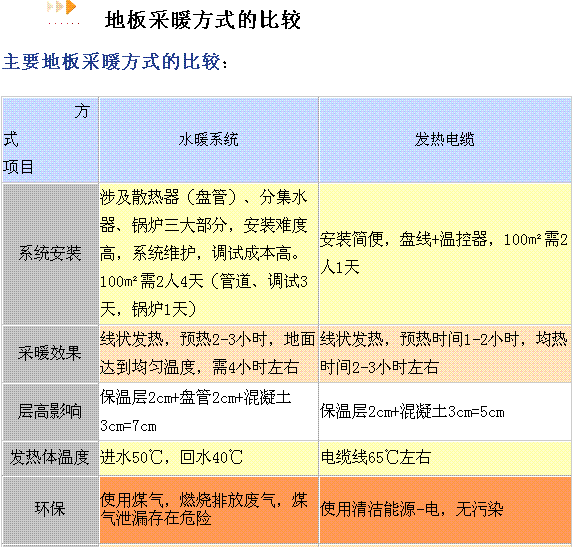Click the orange arrow icon beside the title
This screenshot has height=547, width=575.
[x=62, y=7]
